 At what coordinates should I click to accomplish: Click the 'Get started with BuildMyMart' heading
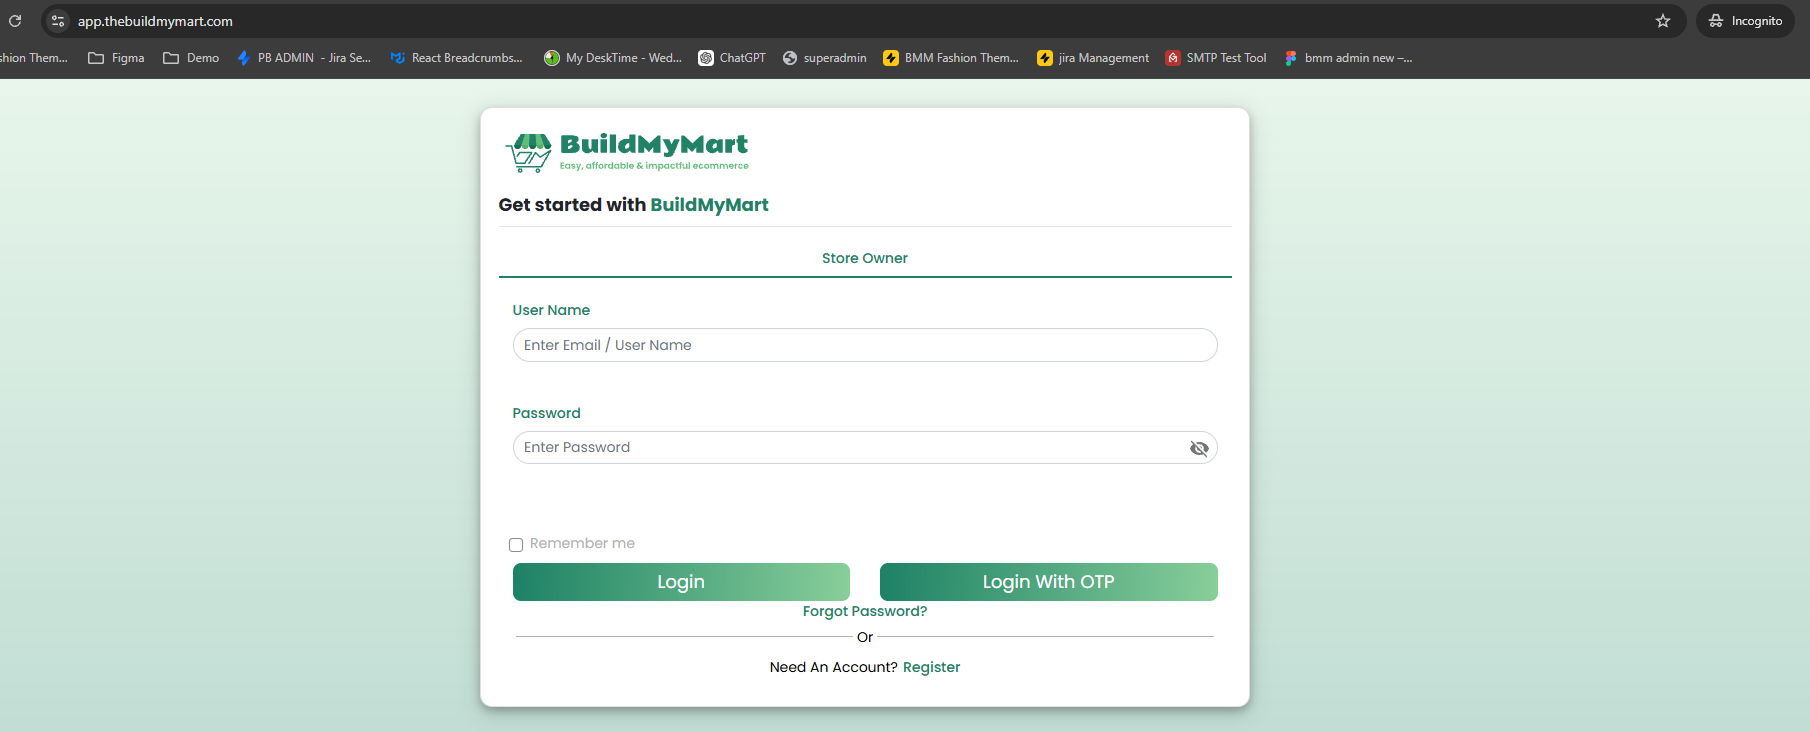point(633,205)
